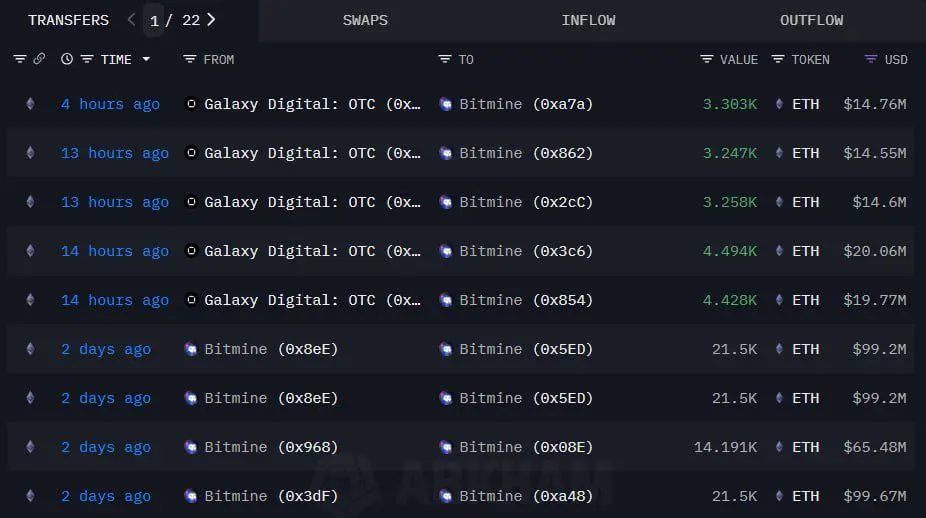Click the 4.428K value
This screenshot has width=926, height=518.
730,301
